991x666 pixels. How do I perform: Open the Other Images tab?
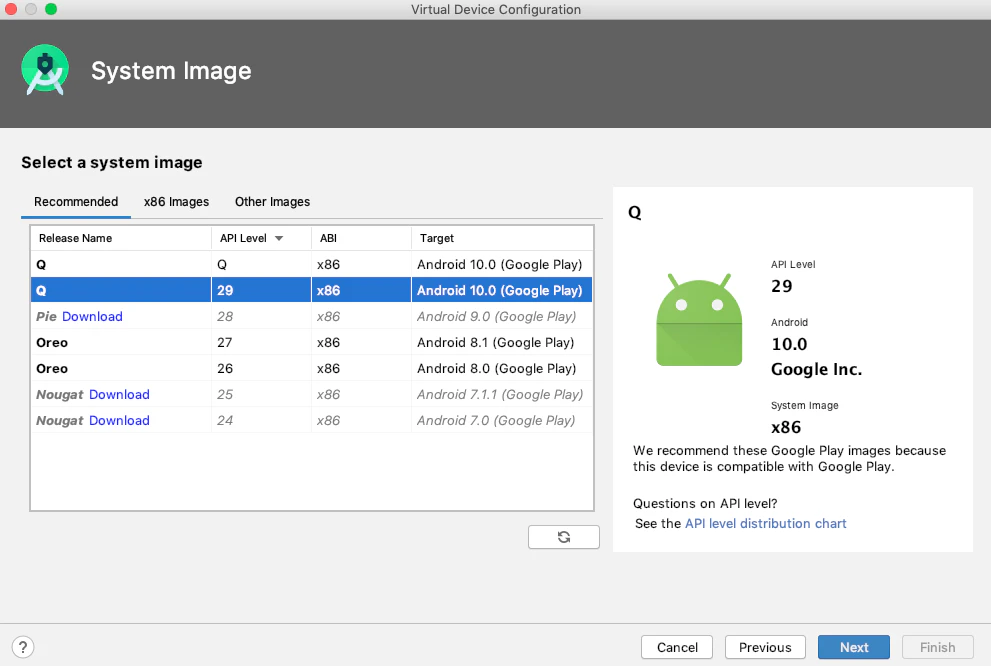tap(272, 202)
